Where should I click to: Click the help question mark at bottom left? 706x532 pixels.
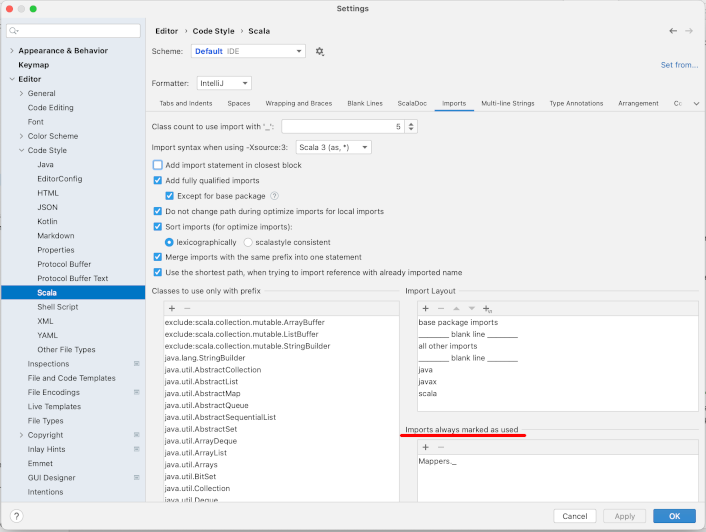[x=16, y=516]
